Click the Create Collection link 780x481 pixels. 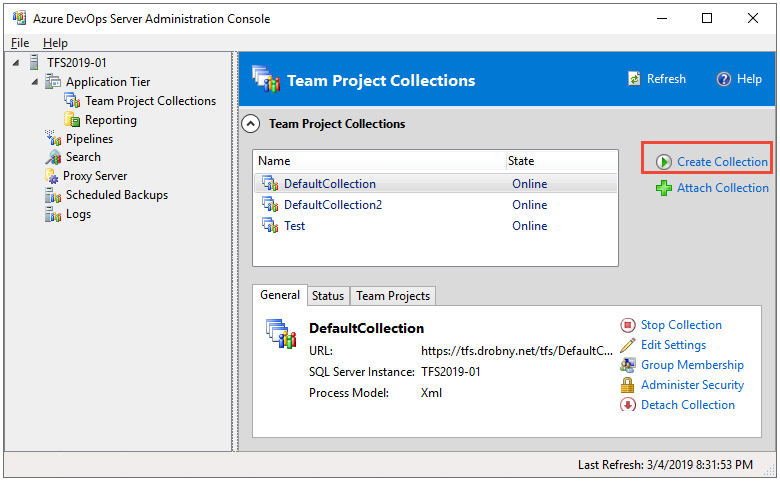(x=722, y=162)
